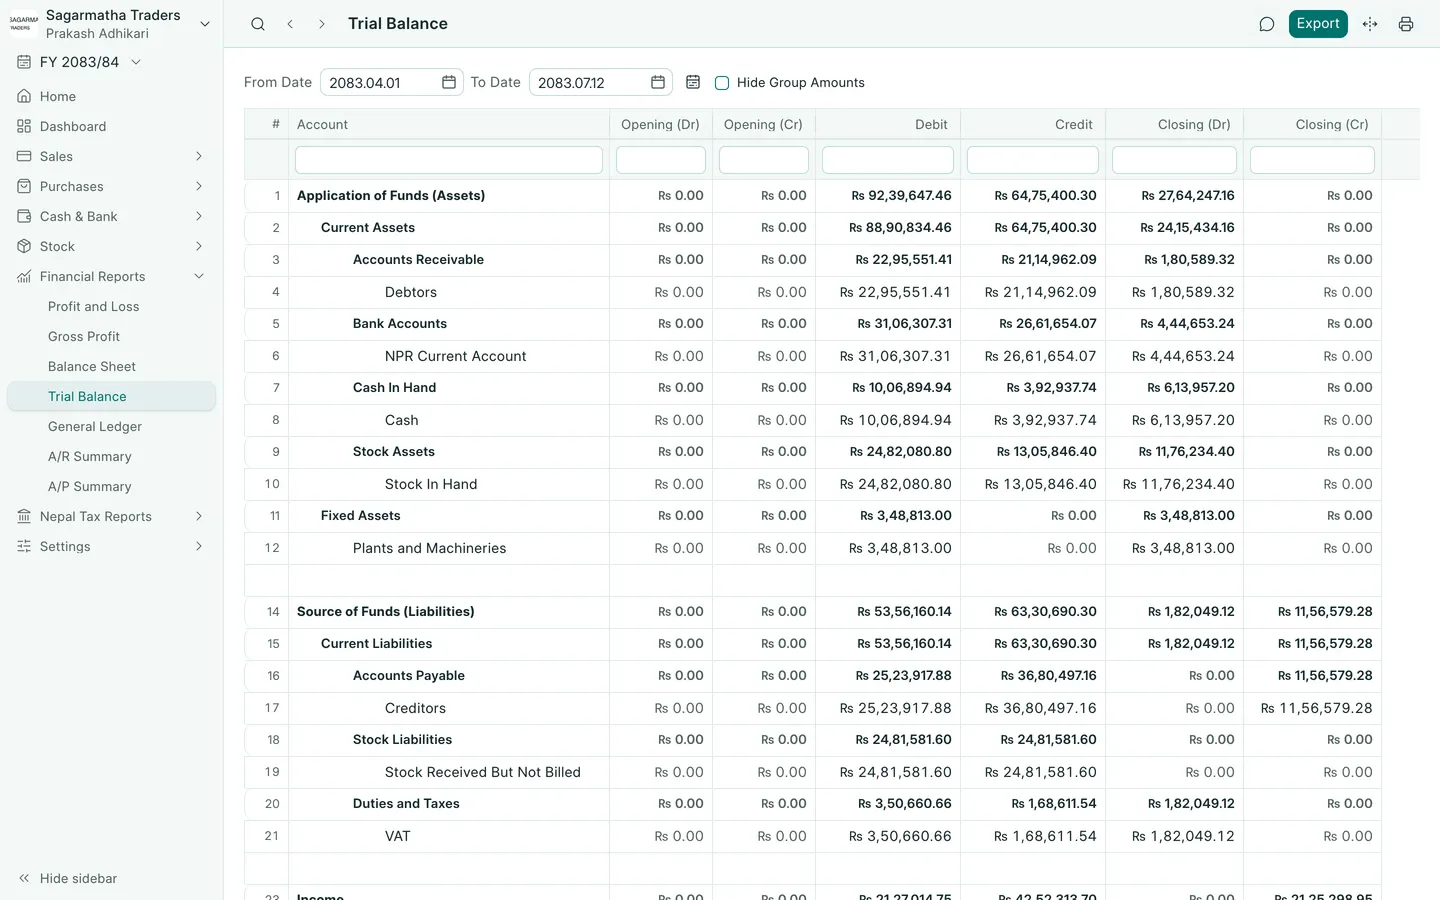The image size is (1440, 900).
Task: Go back with the left arrow
Action: (x=290, y=24)
